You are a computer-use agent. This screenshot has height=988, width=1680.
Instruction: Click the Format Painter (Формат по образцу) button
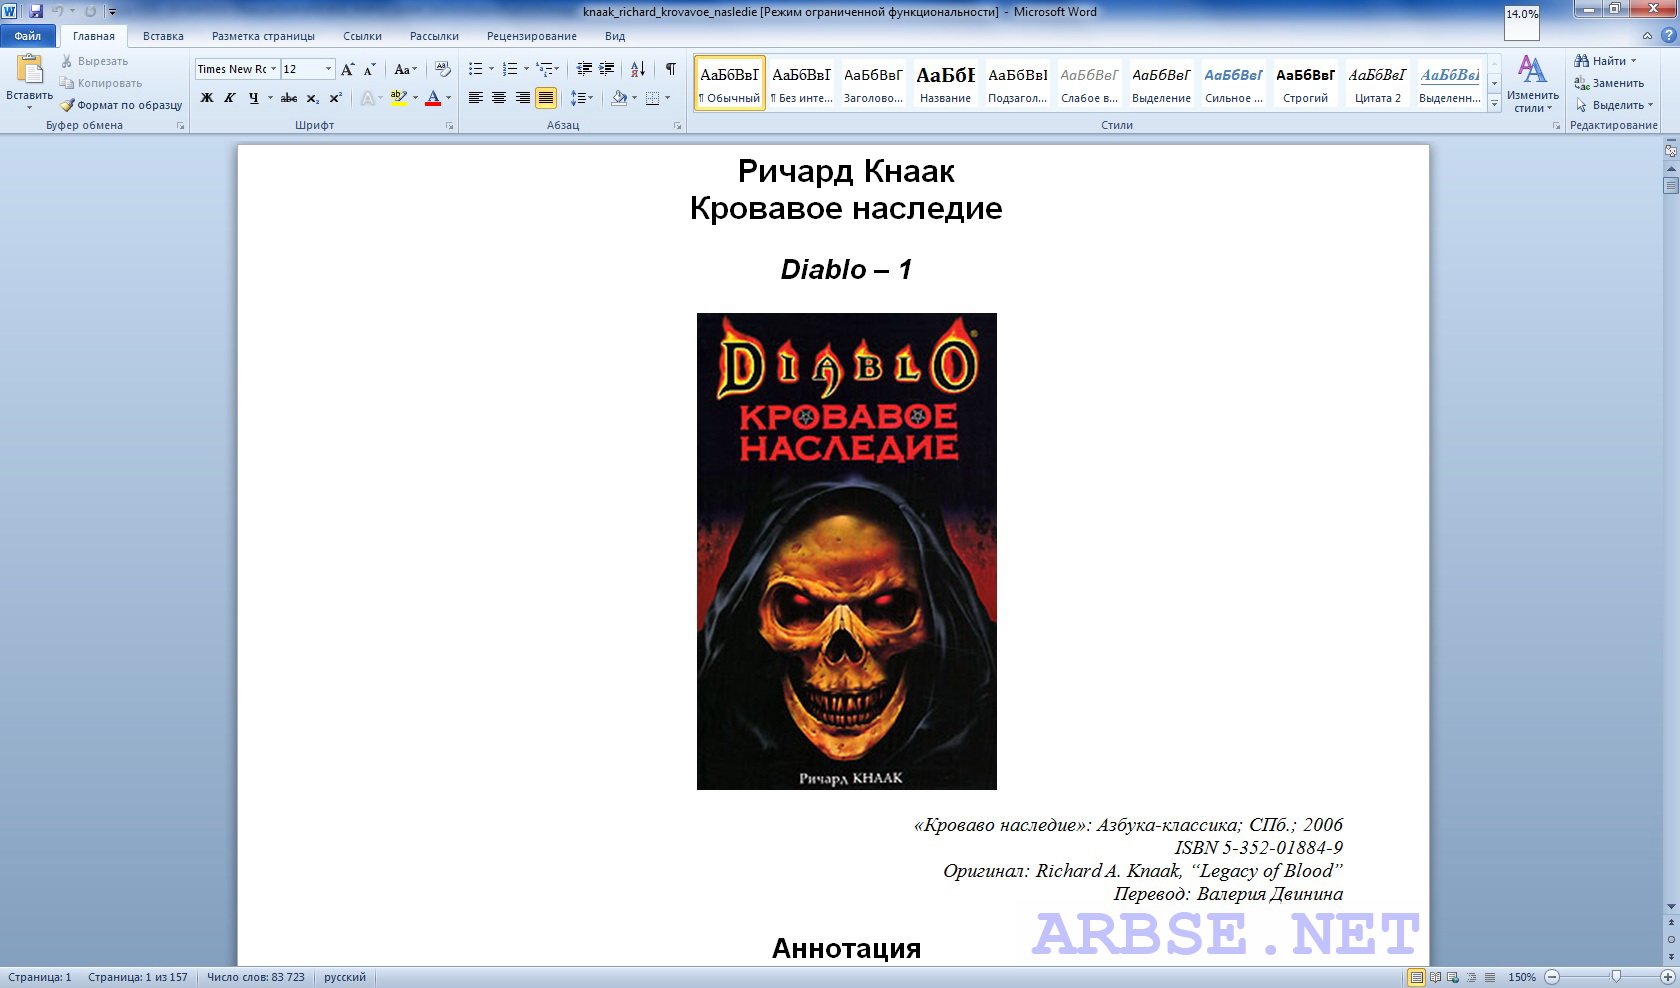pyautogui.click(x=121, y=105)
